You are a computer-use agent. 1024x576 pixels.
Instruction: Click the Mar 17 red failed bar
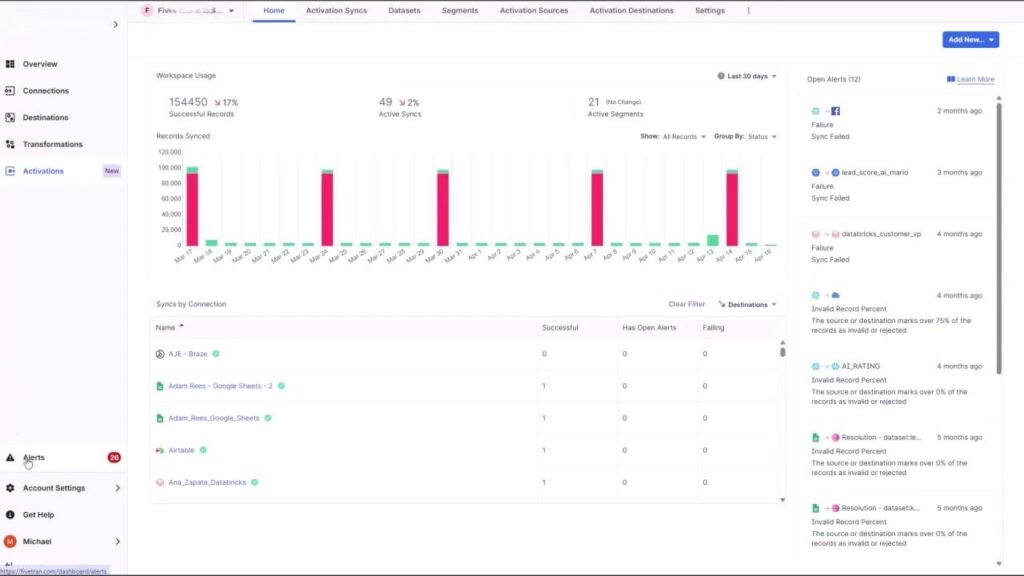[x=192, y=209]
